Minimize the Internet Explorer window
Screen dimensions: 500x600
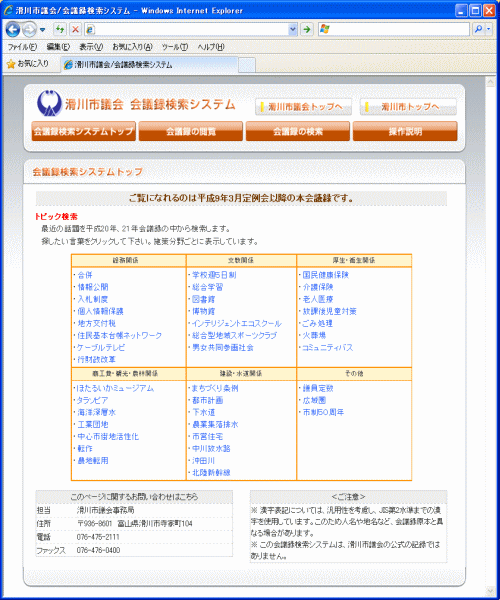point(461,10)
